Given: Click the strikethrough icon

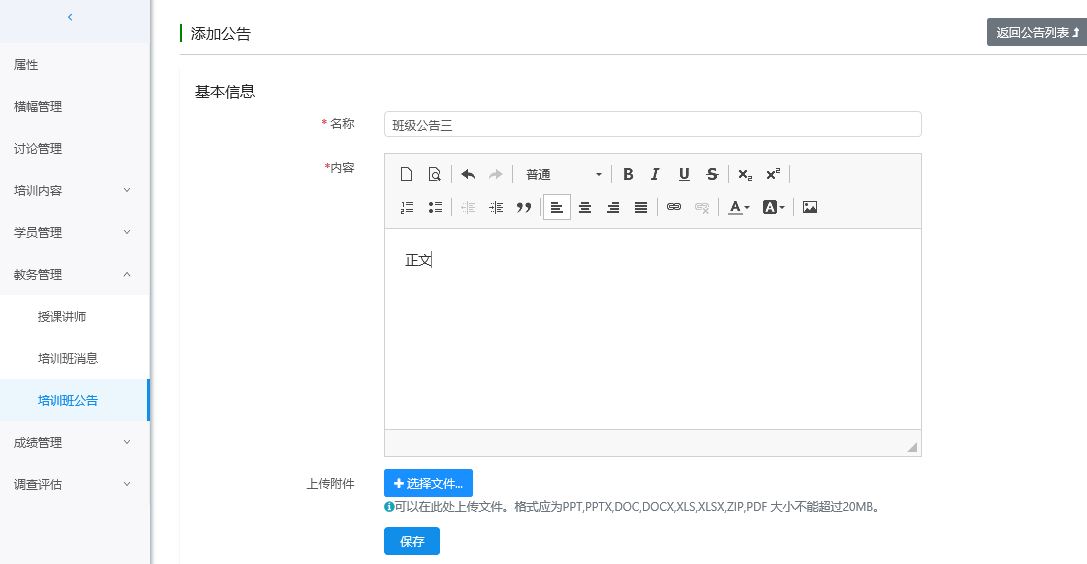Looking at the screenshot, I should [712, 174].
